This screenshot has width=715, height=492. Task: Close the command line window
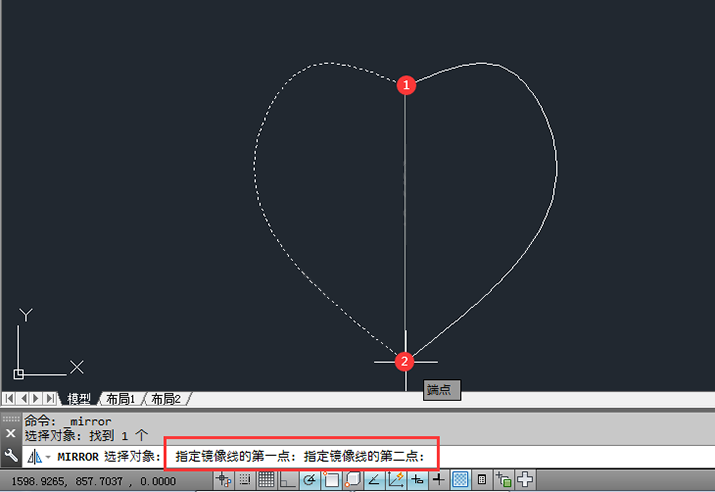(x=11, y=433)
